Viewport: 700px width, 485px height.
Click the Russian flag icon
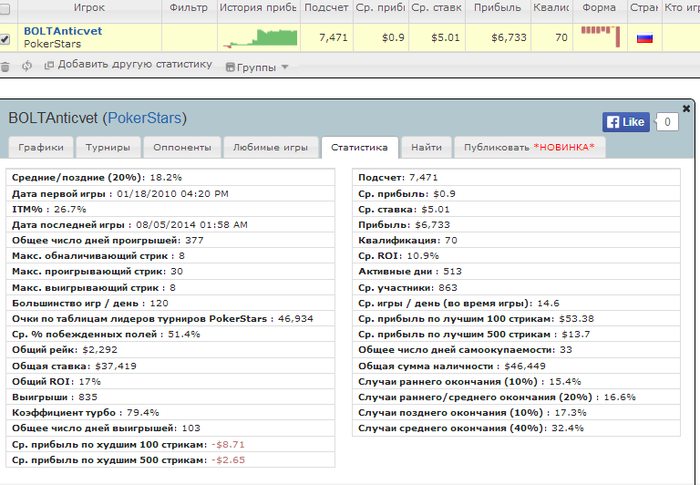645,38
